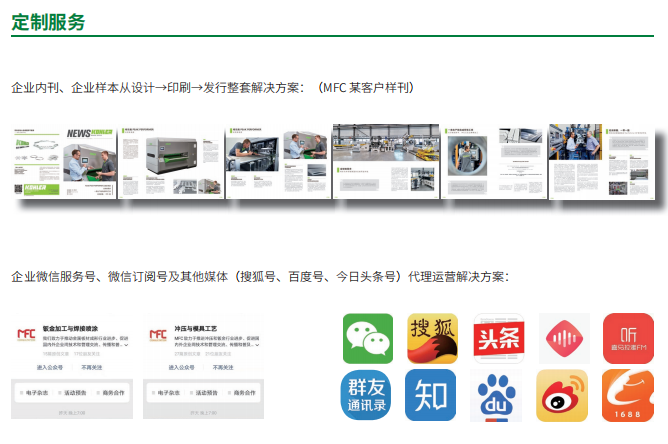The height and width of the screenshot is (444, 668).
Task: Click the green WeChat icon
Action: (368, 338)
